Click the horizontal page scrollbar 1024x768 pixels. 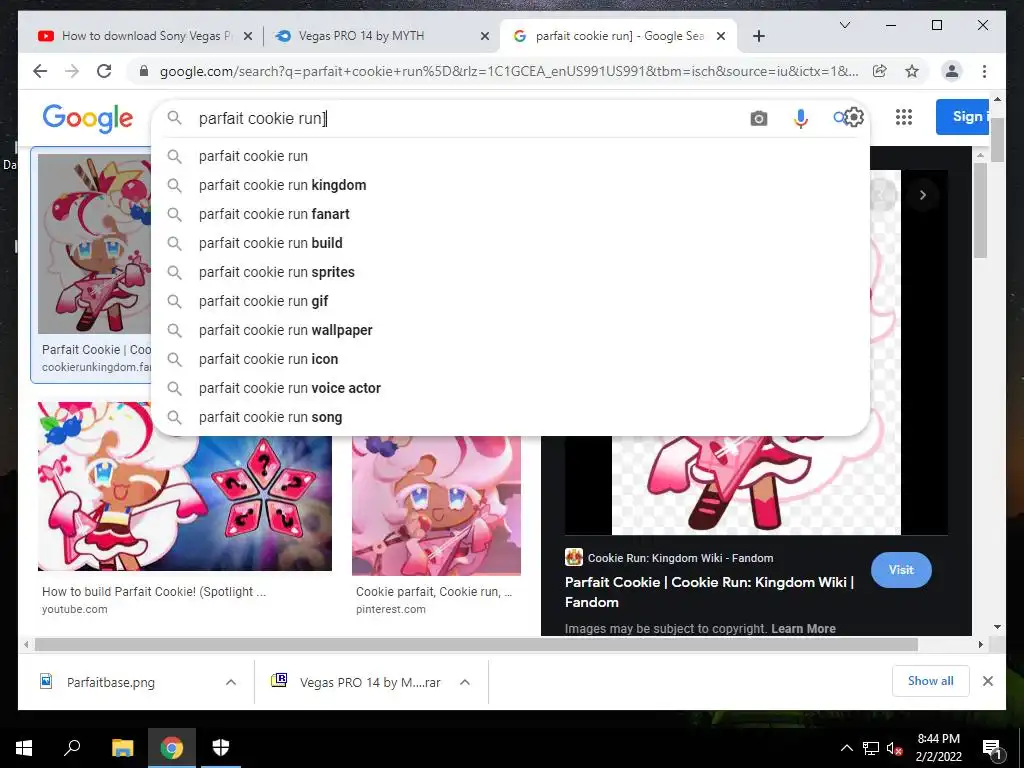476,645
